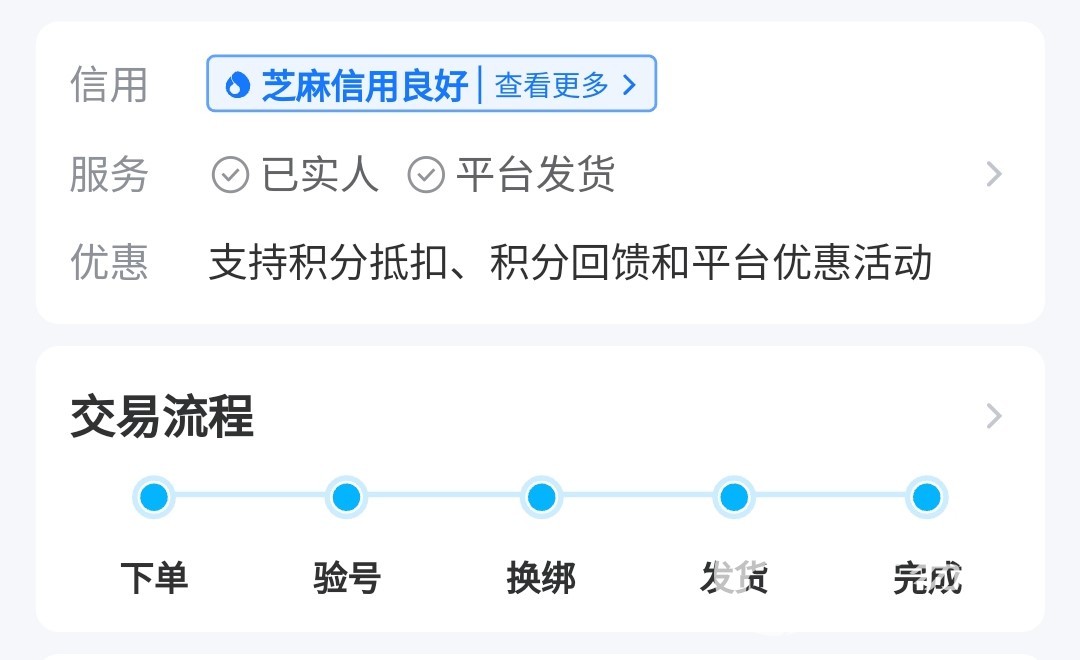Select the 下单 step label
Viewport: 1080px width, 660px height.
(154, 578)
